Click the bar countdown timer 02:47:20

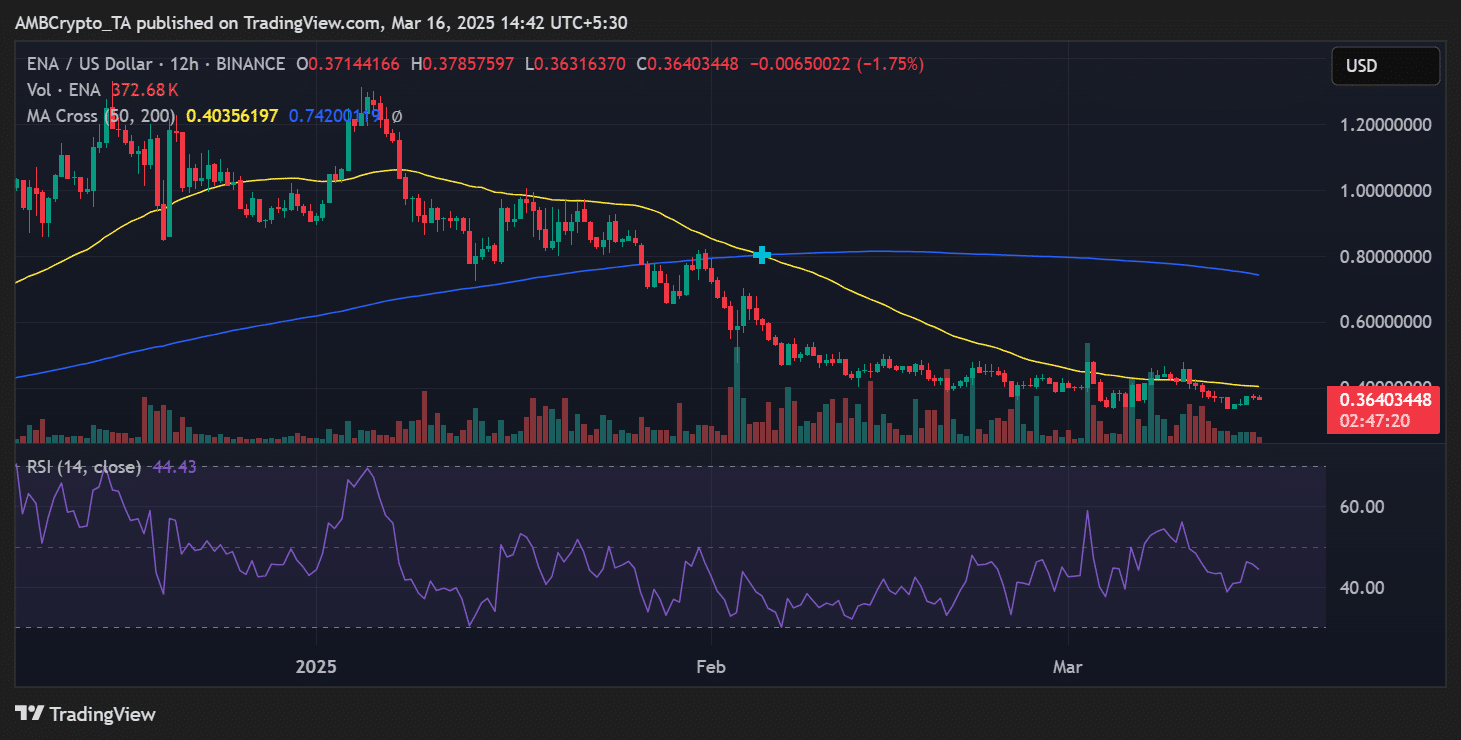pyautogui.click(x=1385, y=421)
